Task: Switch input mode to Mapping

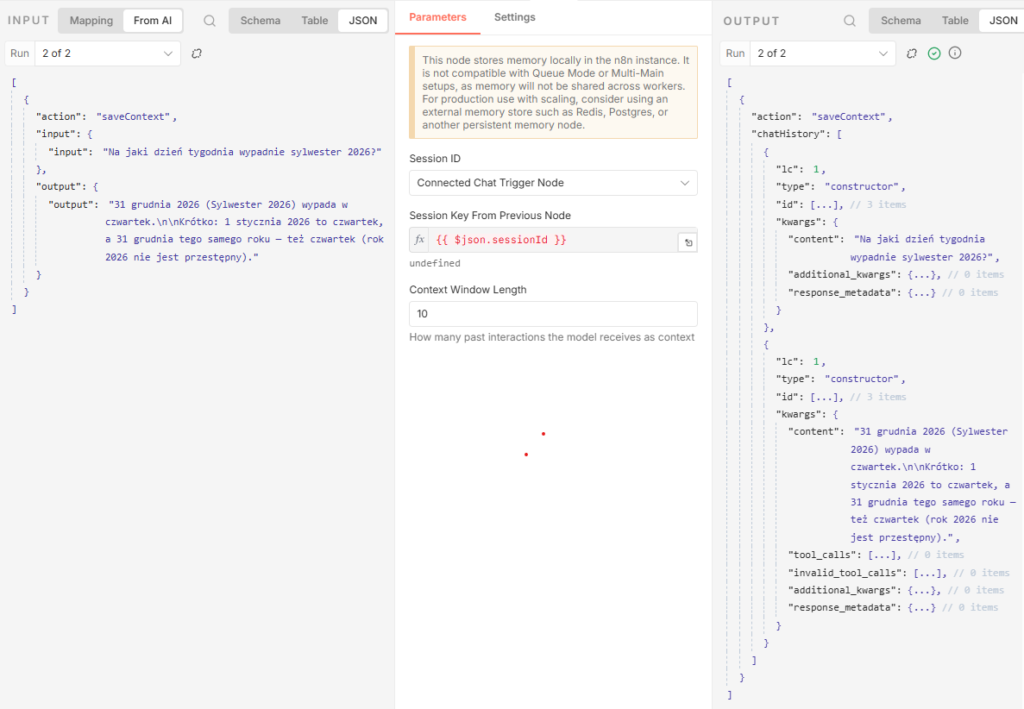Action: pyautogui.click(x=91, y=21)
